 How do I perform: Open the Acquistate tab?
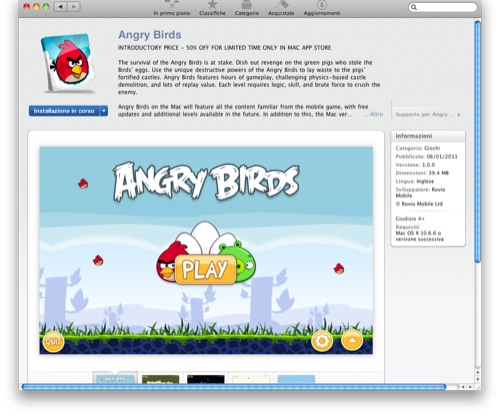tap(281, 8)
